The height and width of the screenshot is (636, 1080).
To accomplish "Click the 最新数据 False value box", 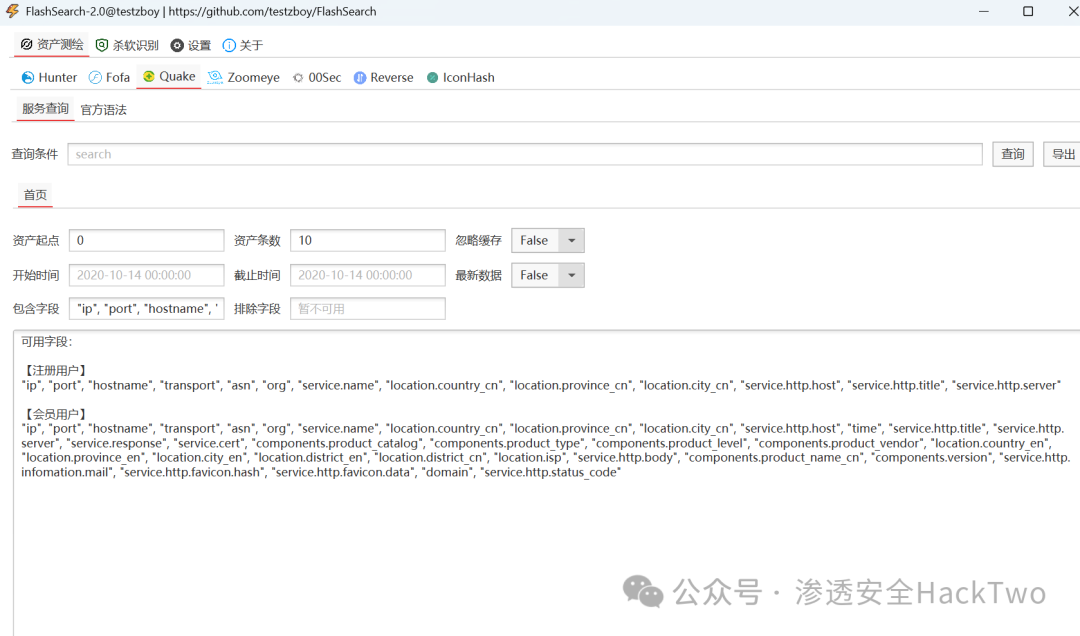I will tap(534, 275).
